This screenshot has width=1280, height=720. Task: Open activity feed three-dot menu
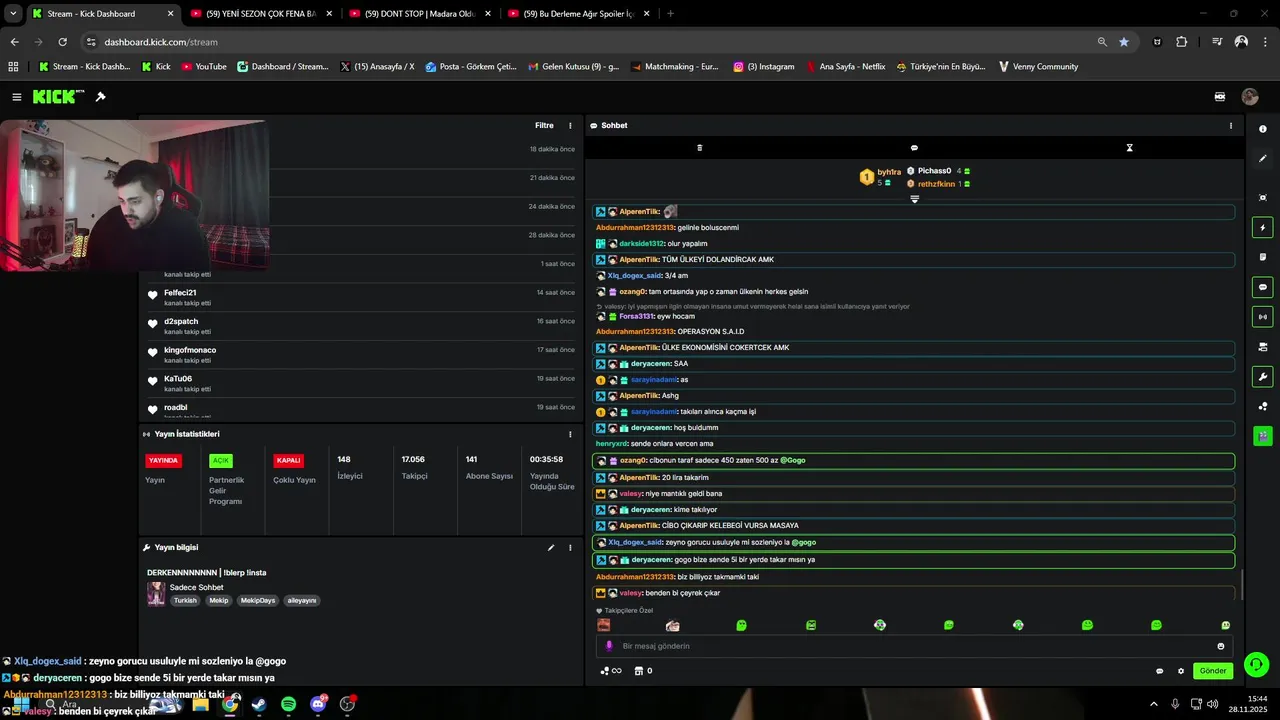571,126
